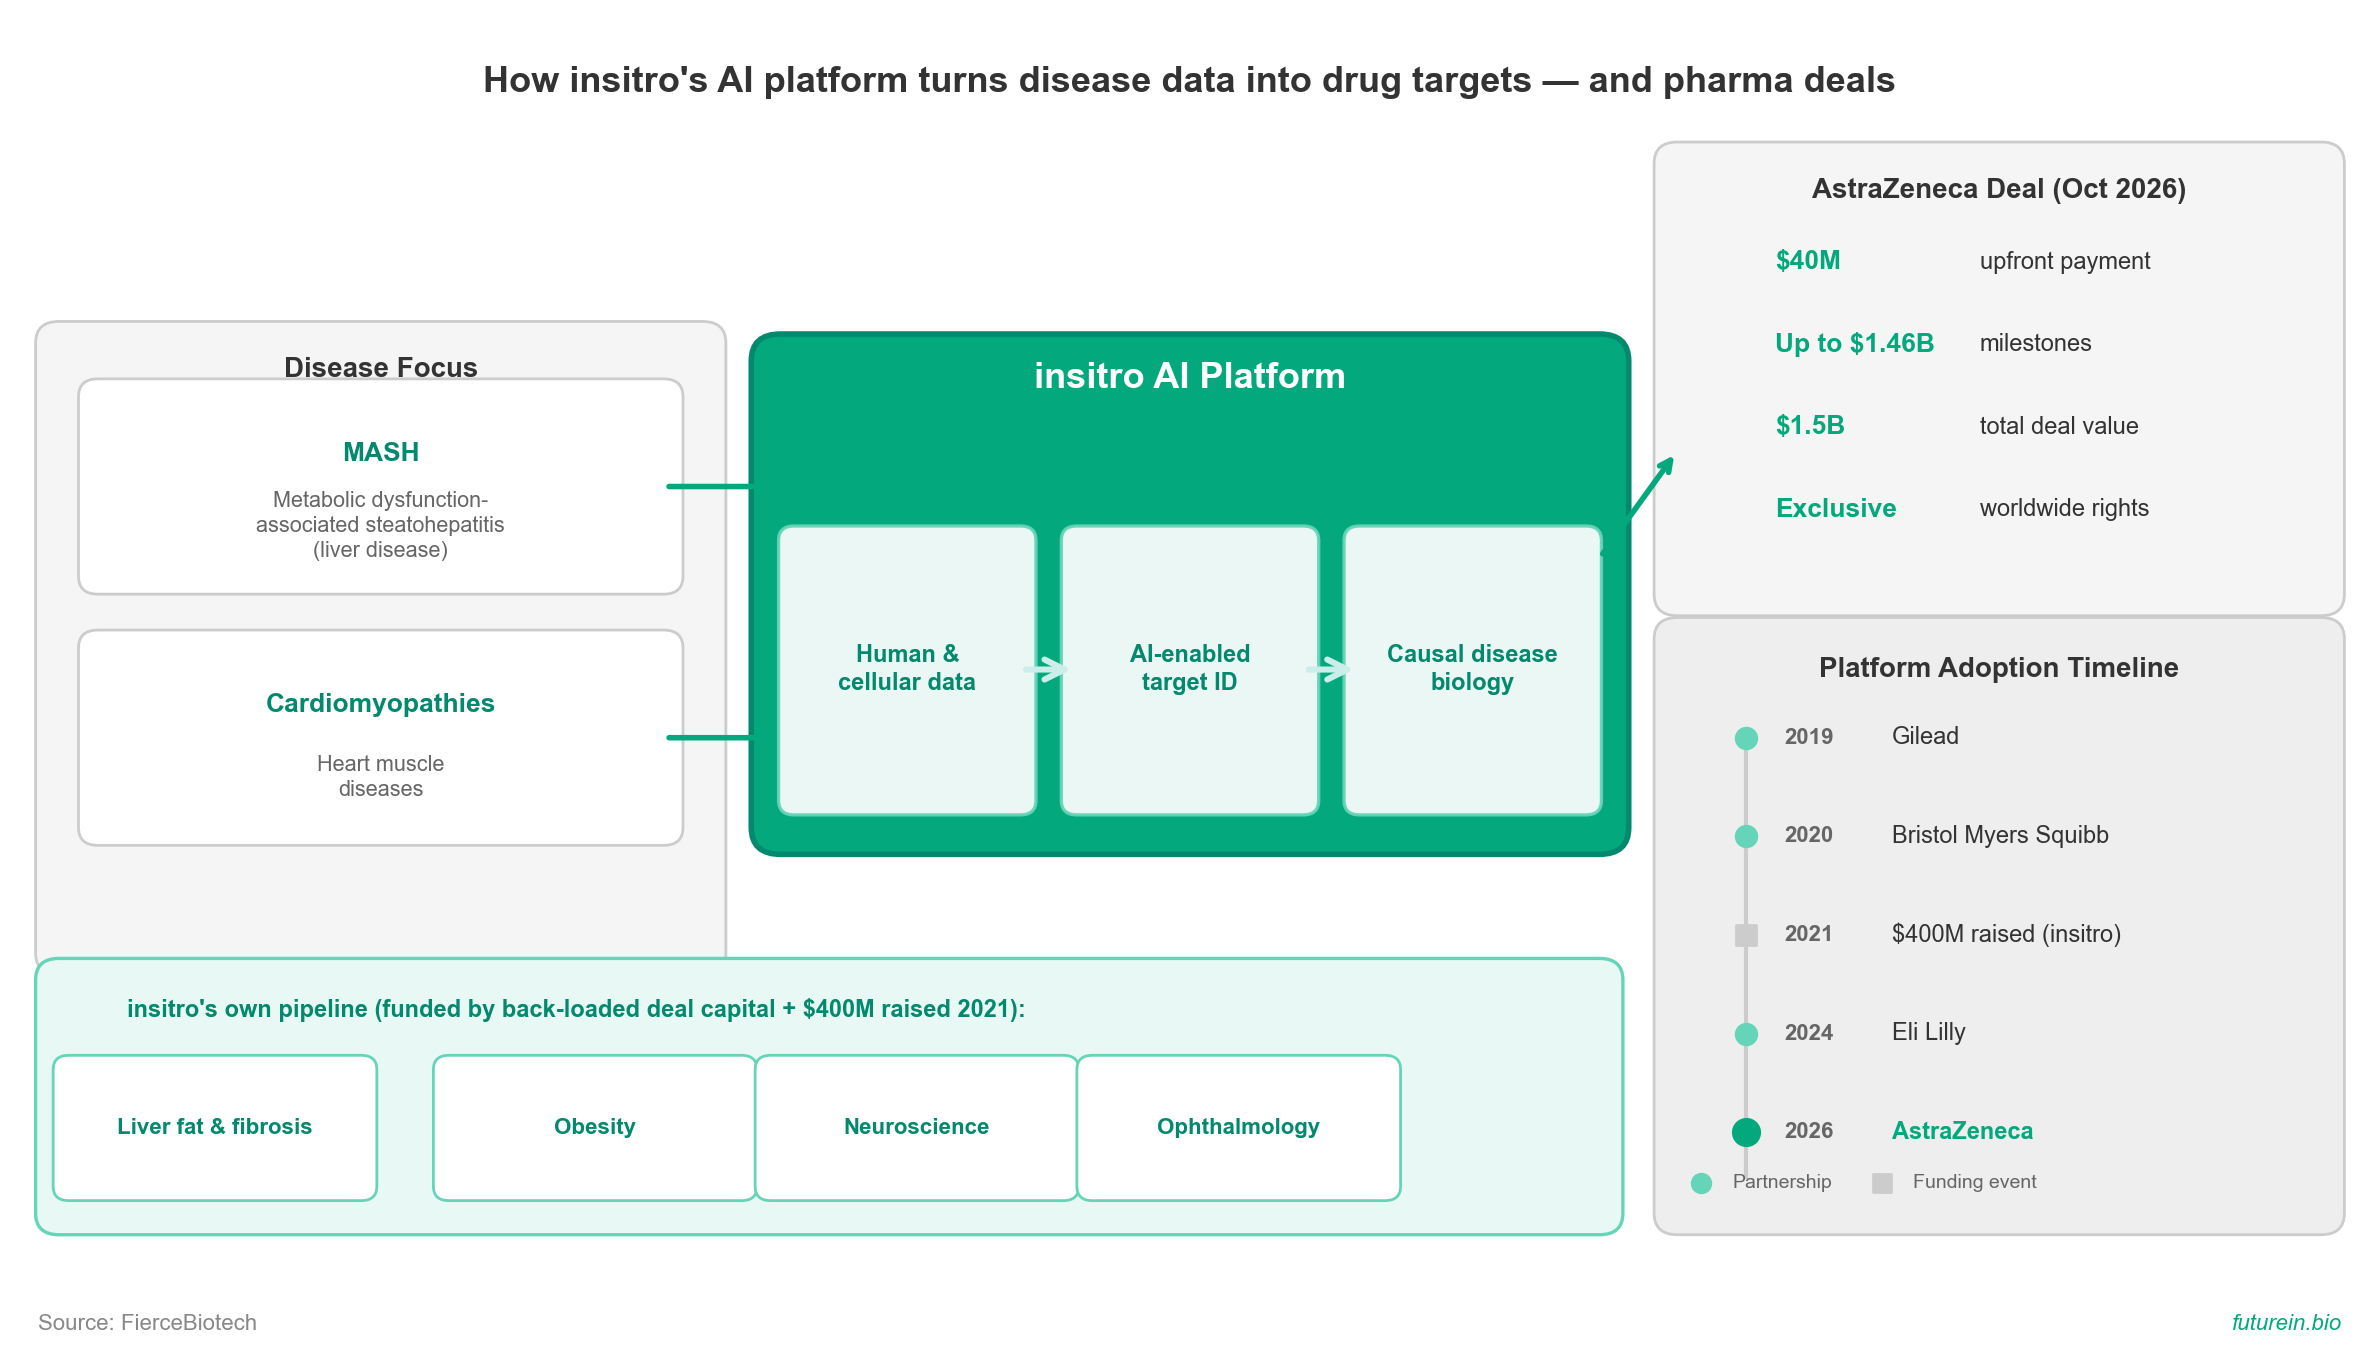Select the Obesity pipeline box
The image size is (2379, 1354).
(595, 1128)
